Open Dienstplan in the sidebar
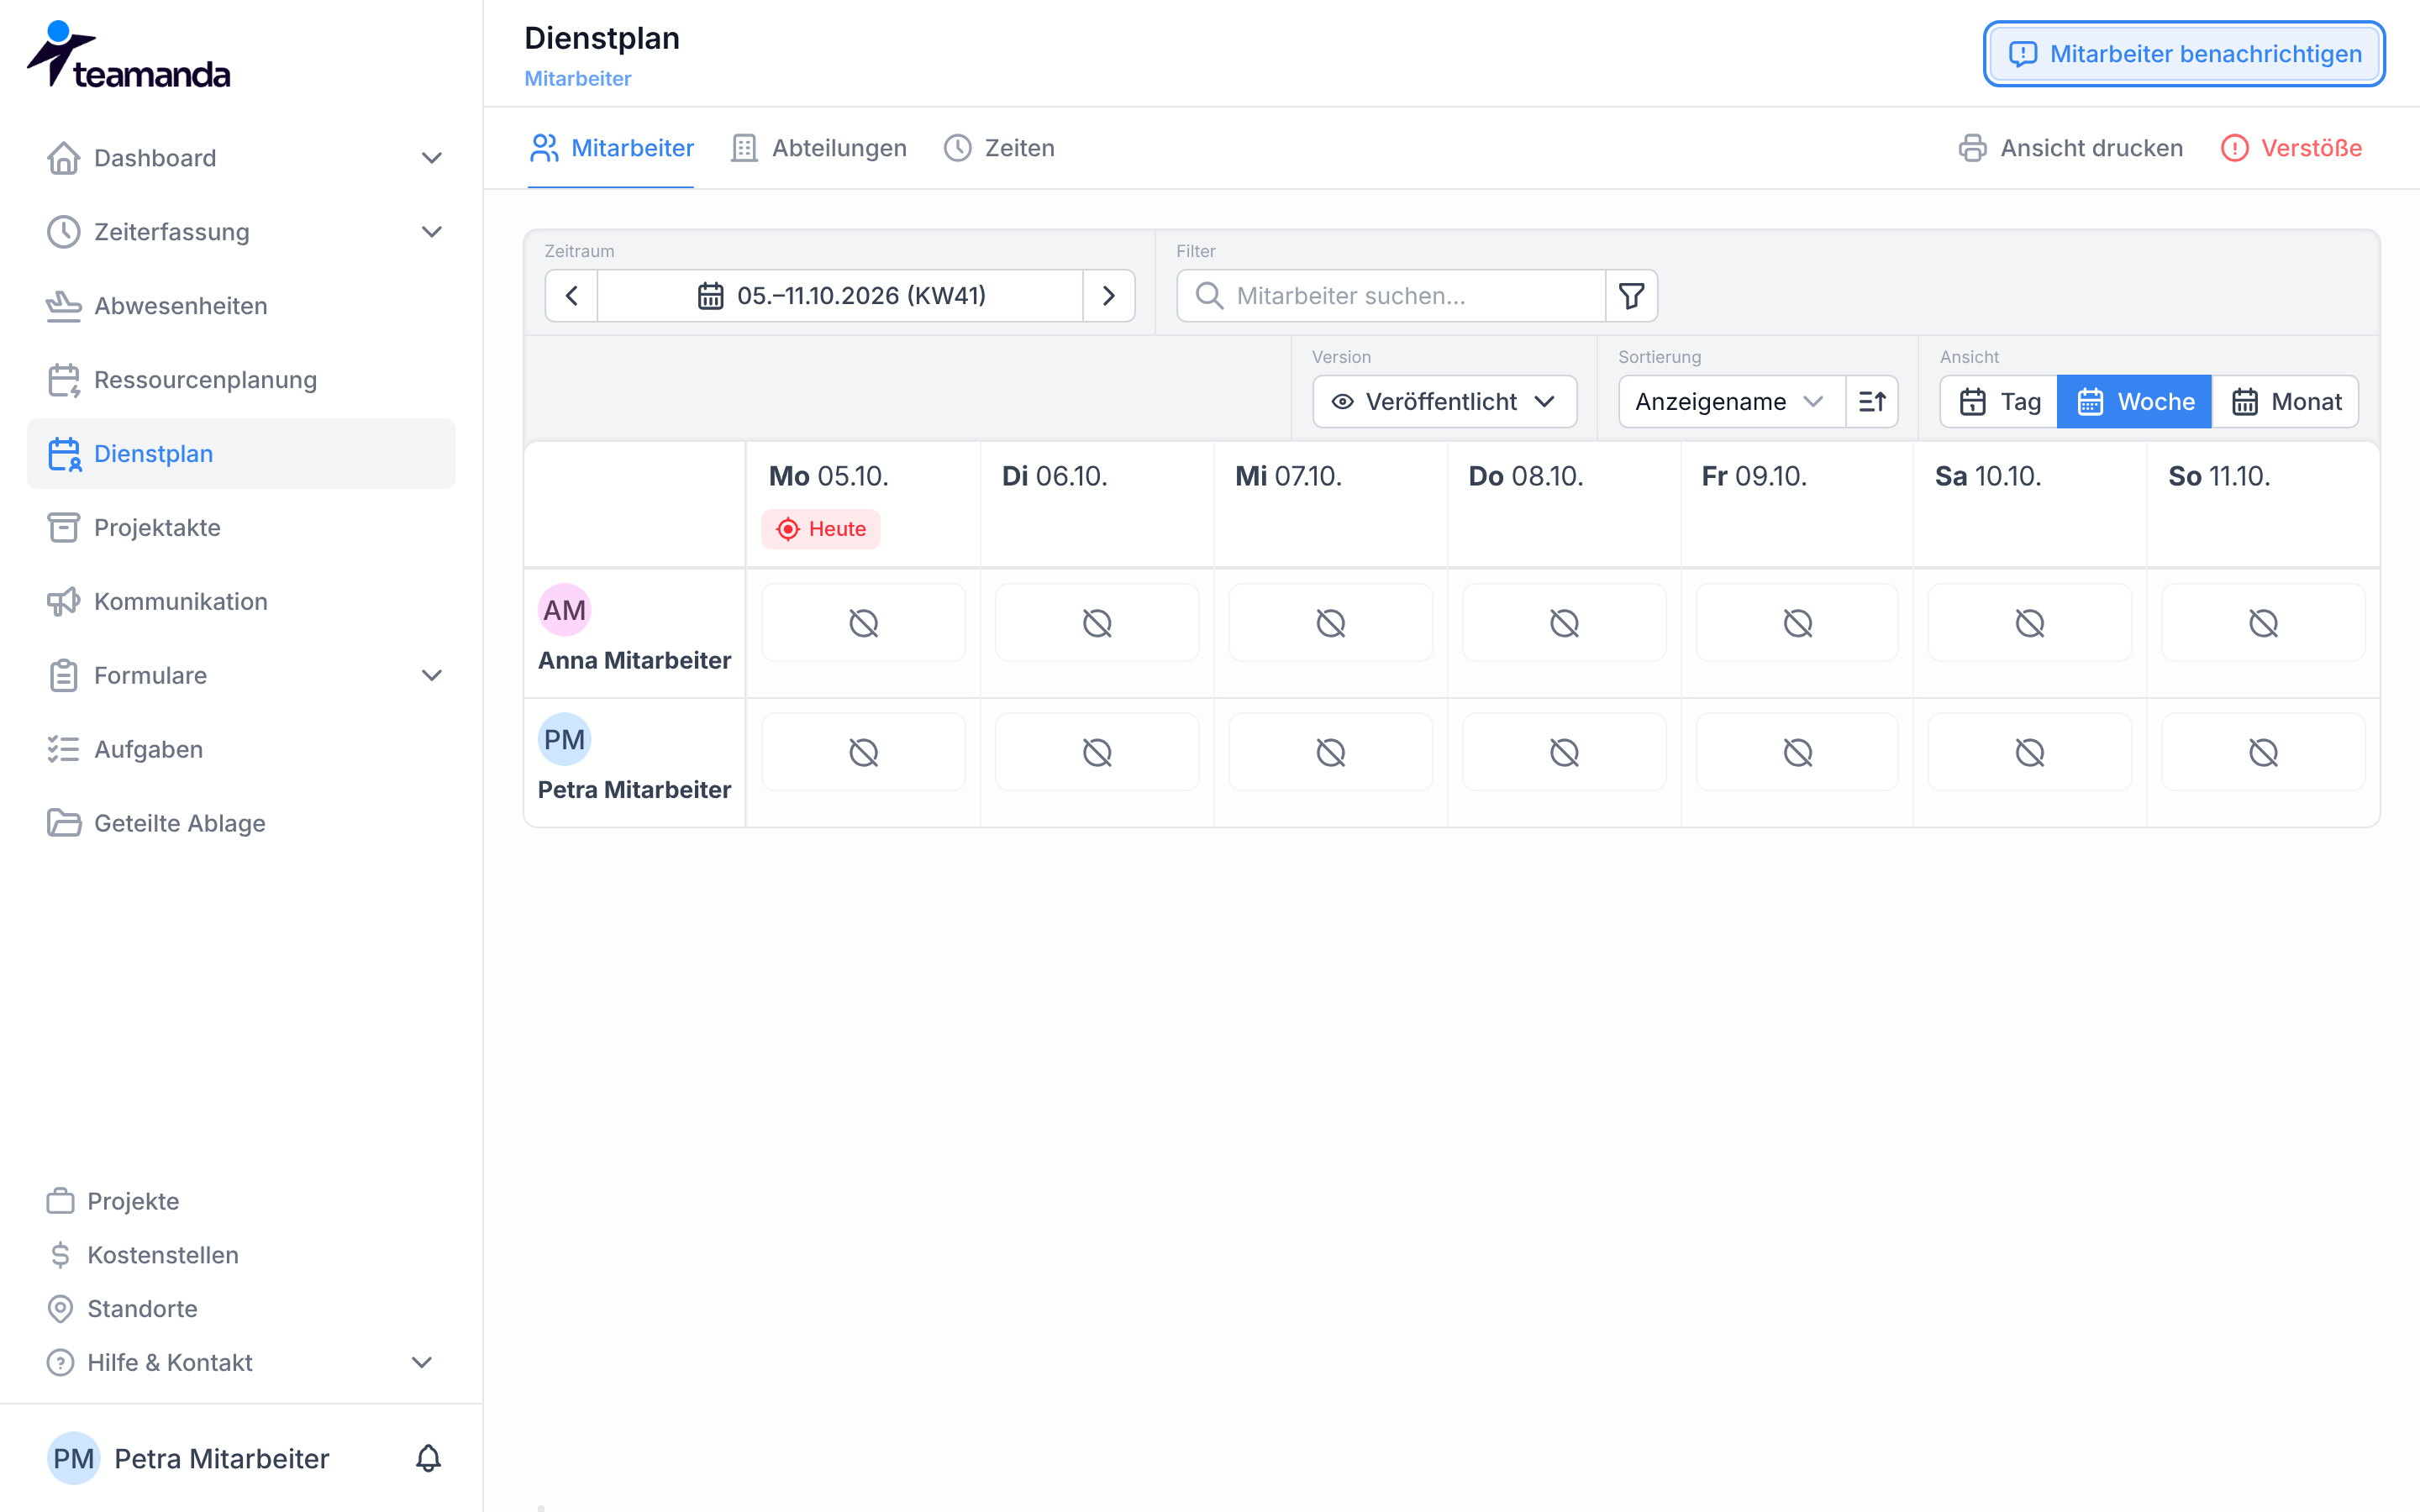 tap(241, 454)
